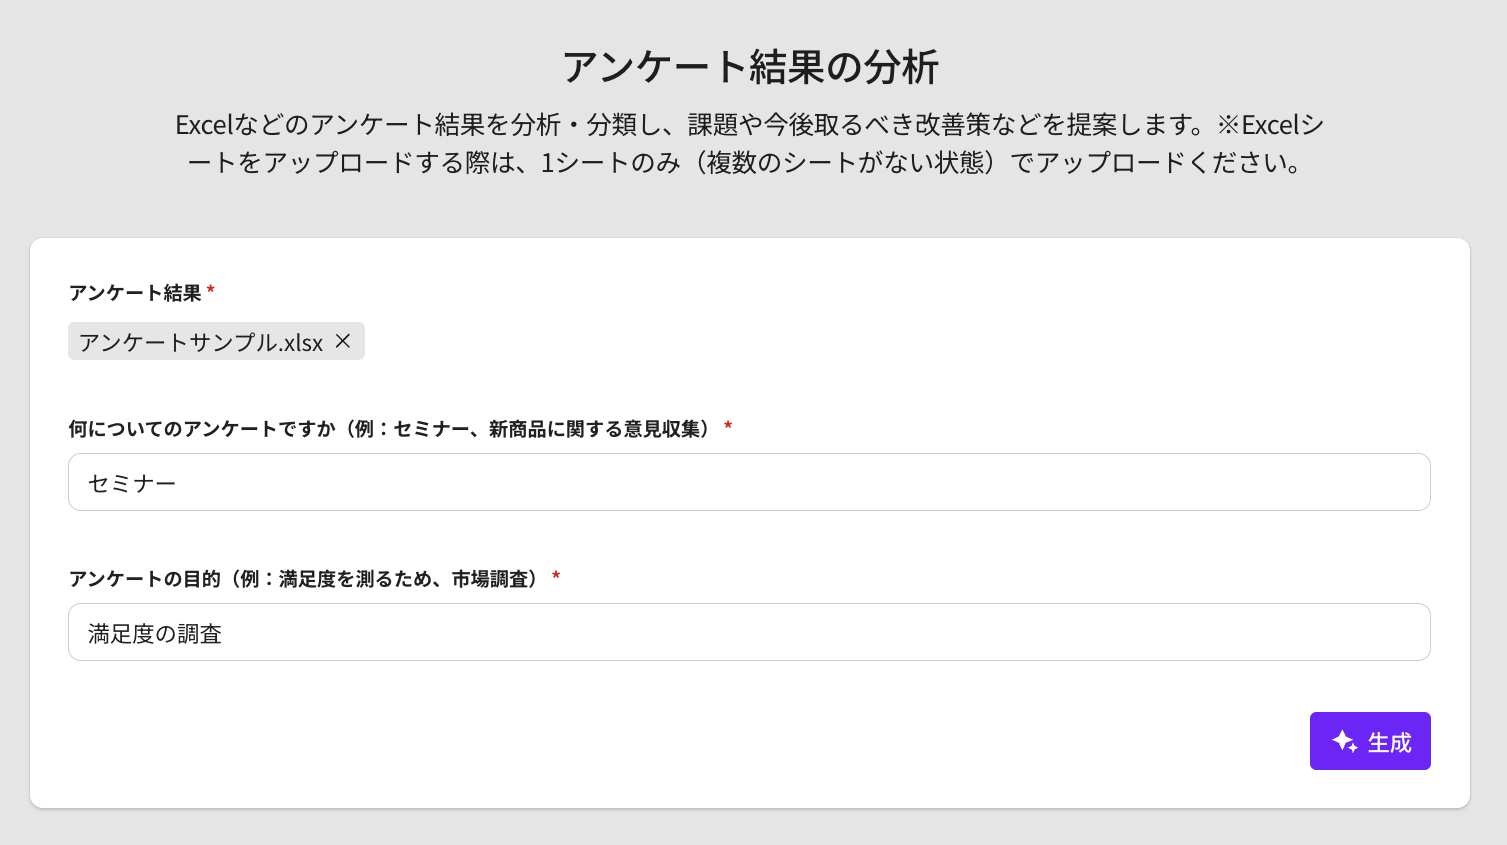Viewport: 1507px width, 845px height.
Task: Focus the survey topic input containing セミナー
Action: (748, 482)
